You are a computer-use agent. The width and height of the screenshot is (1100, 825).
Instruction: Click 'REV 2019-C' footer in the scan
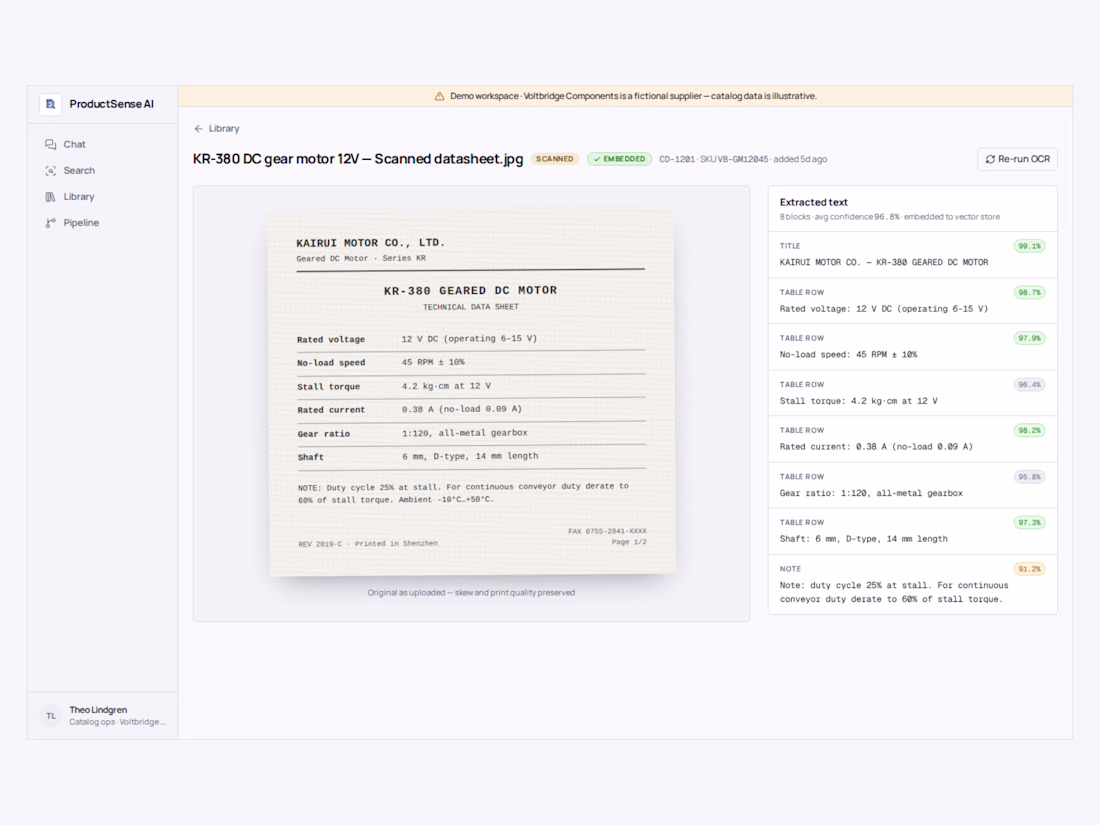[368, 544]
